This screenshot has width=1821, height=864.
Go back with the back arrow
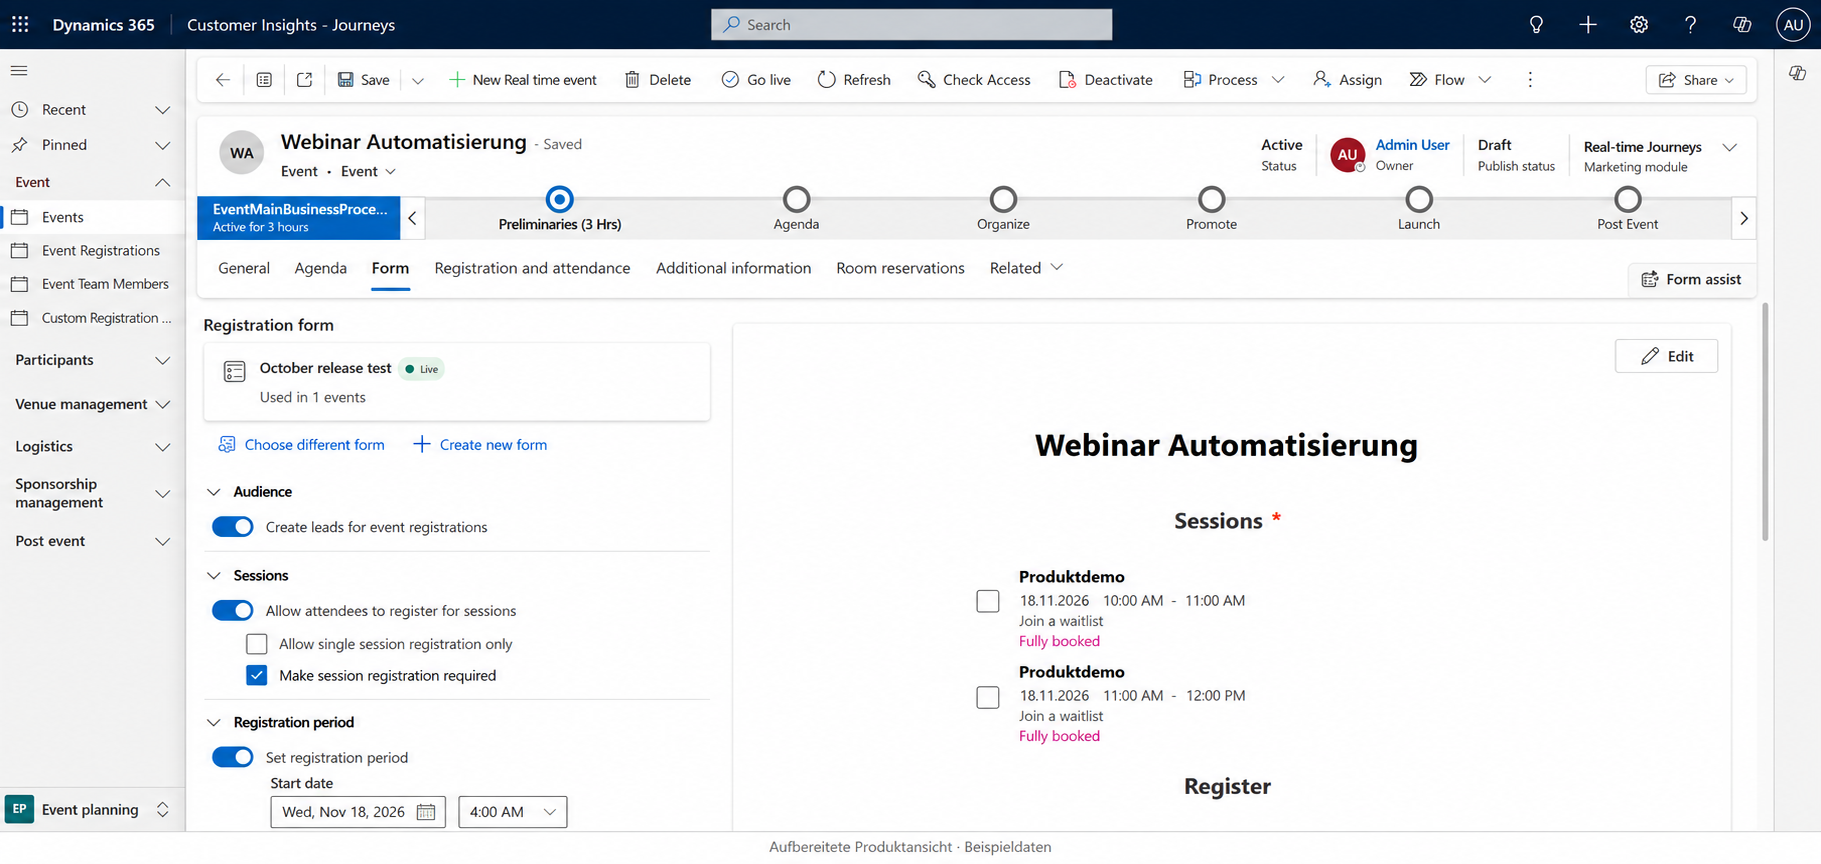click(223, 79)
